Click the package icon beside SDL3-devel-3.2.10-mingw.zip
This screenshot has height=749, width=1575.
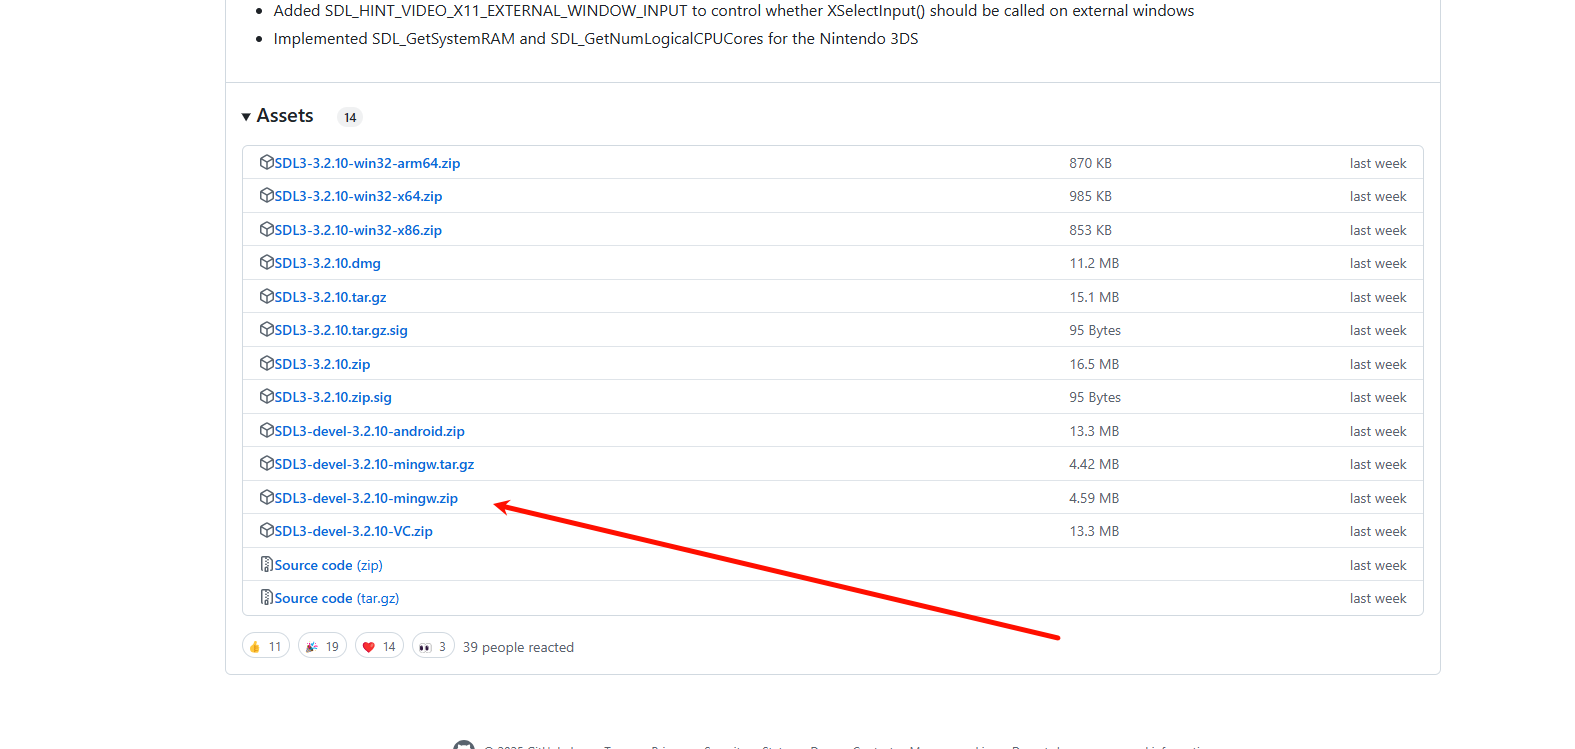[x=267, y=497]
